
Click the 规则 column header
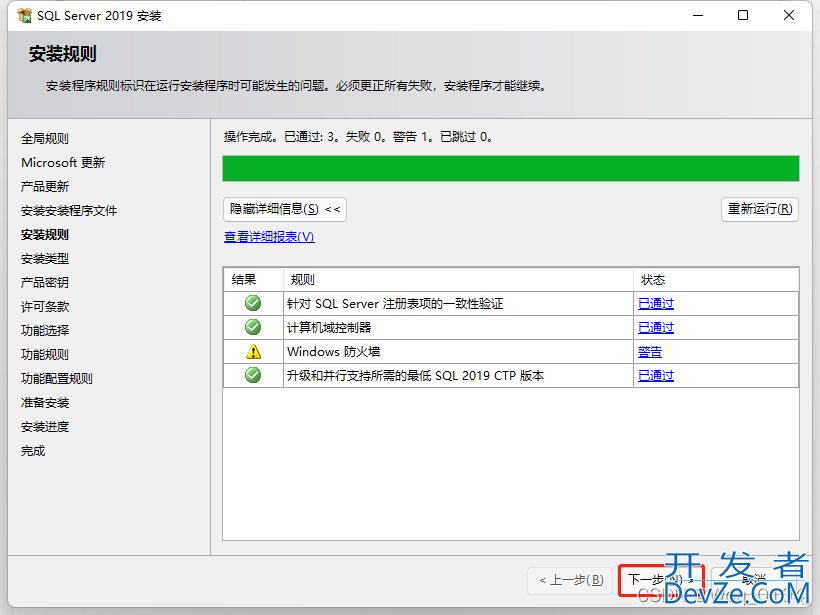pyautogui.click(x=458, y=280)
